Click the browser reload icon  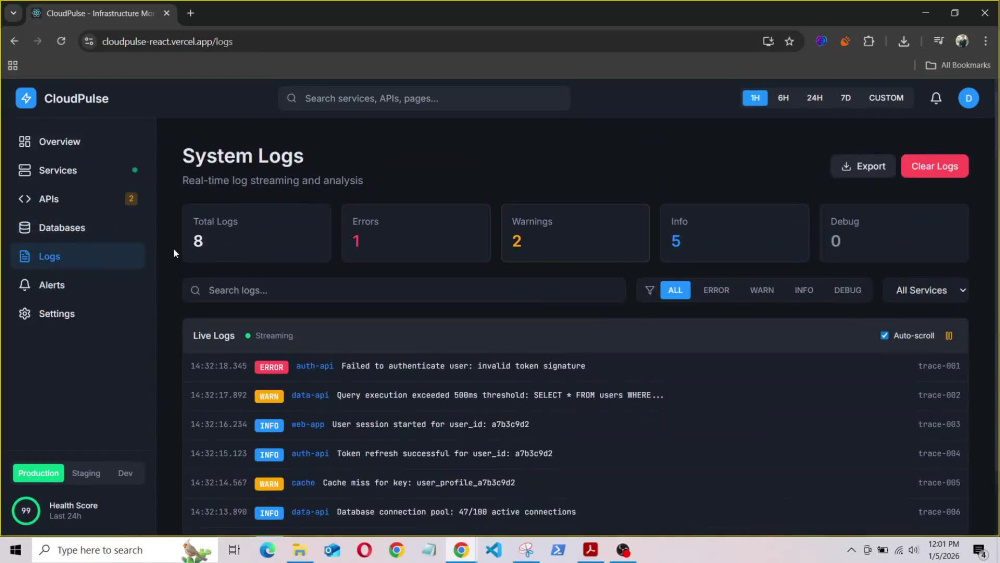(61, 41)
